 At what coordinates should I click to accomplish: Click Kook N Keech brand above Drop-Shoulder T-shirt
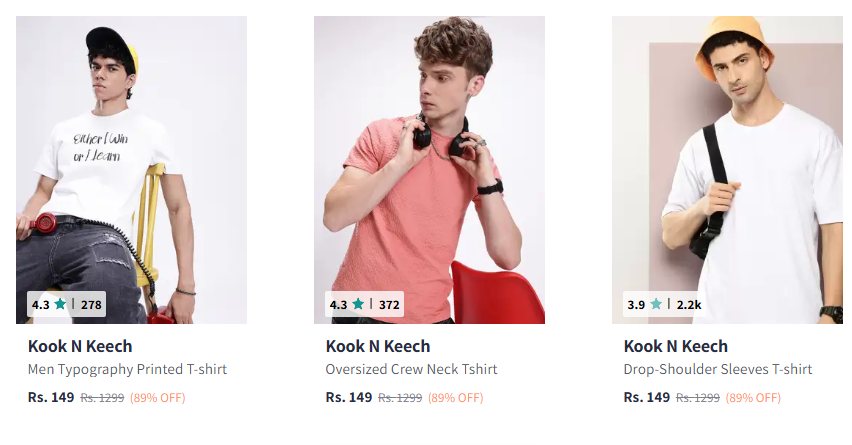[676, 346]
